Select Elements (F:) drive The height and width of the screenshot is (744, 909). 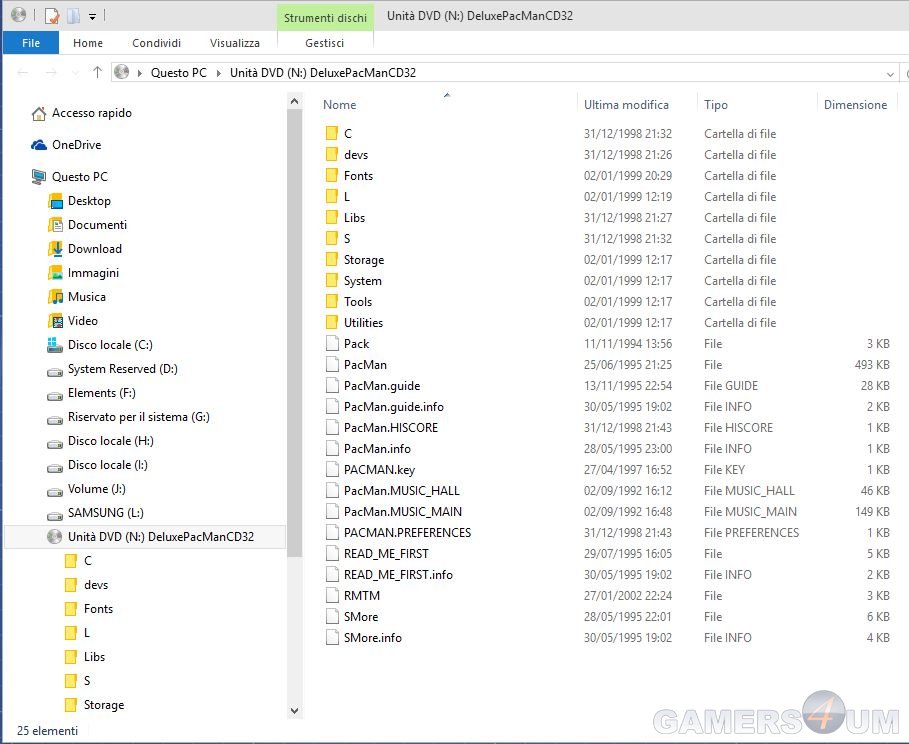(x=101, y=393)
